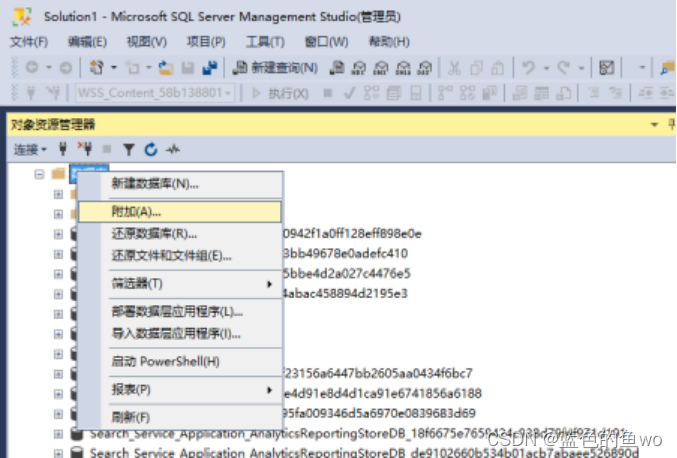
Task: Expand the node ending in 5bbe4d2a027c4476e5
Action: (58, 274)
